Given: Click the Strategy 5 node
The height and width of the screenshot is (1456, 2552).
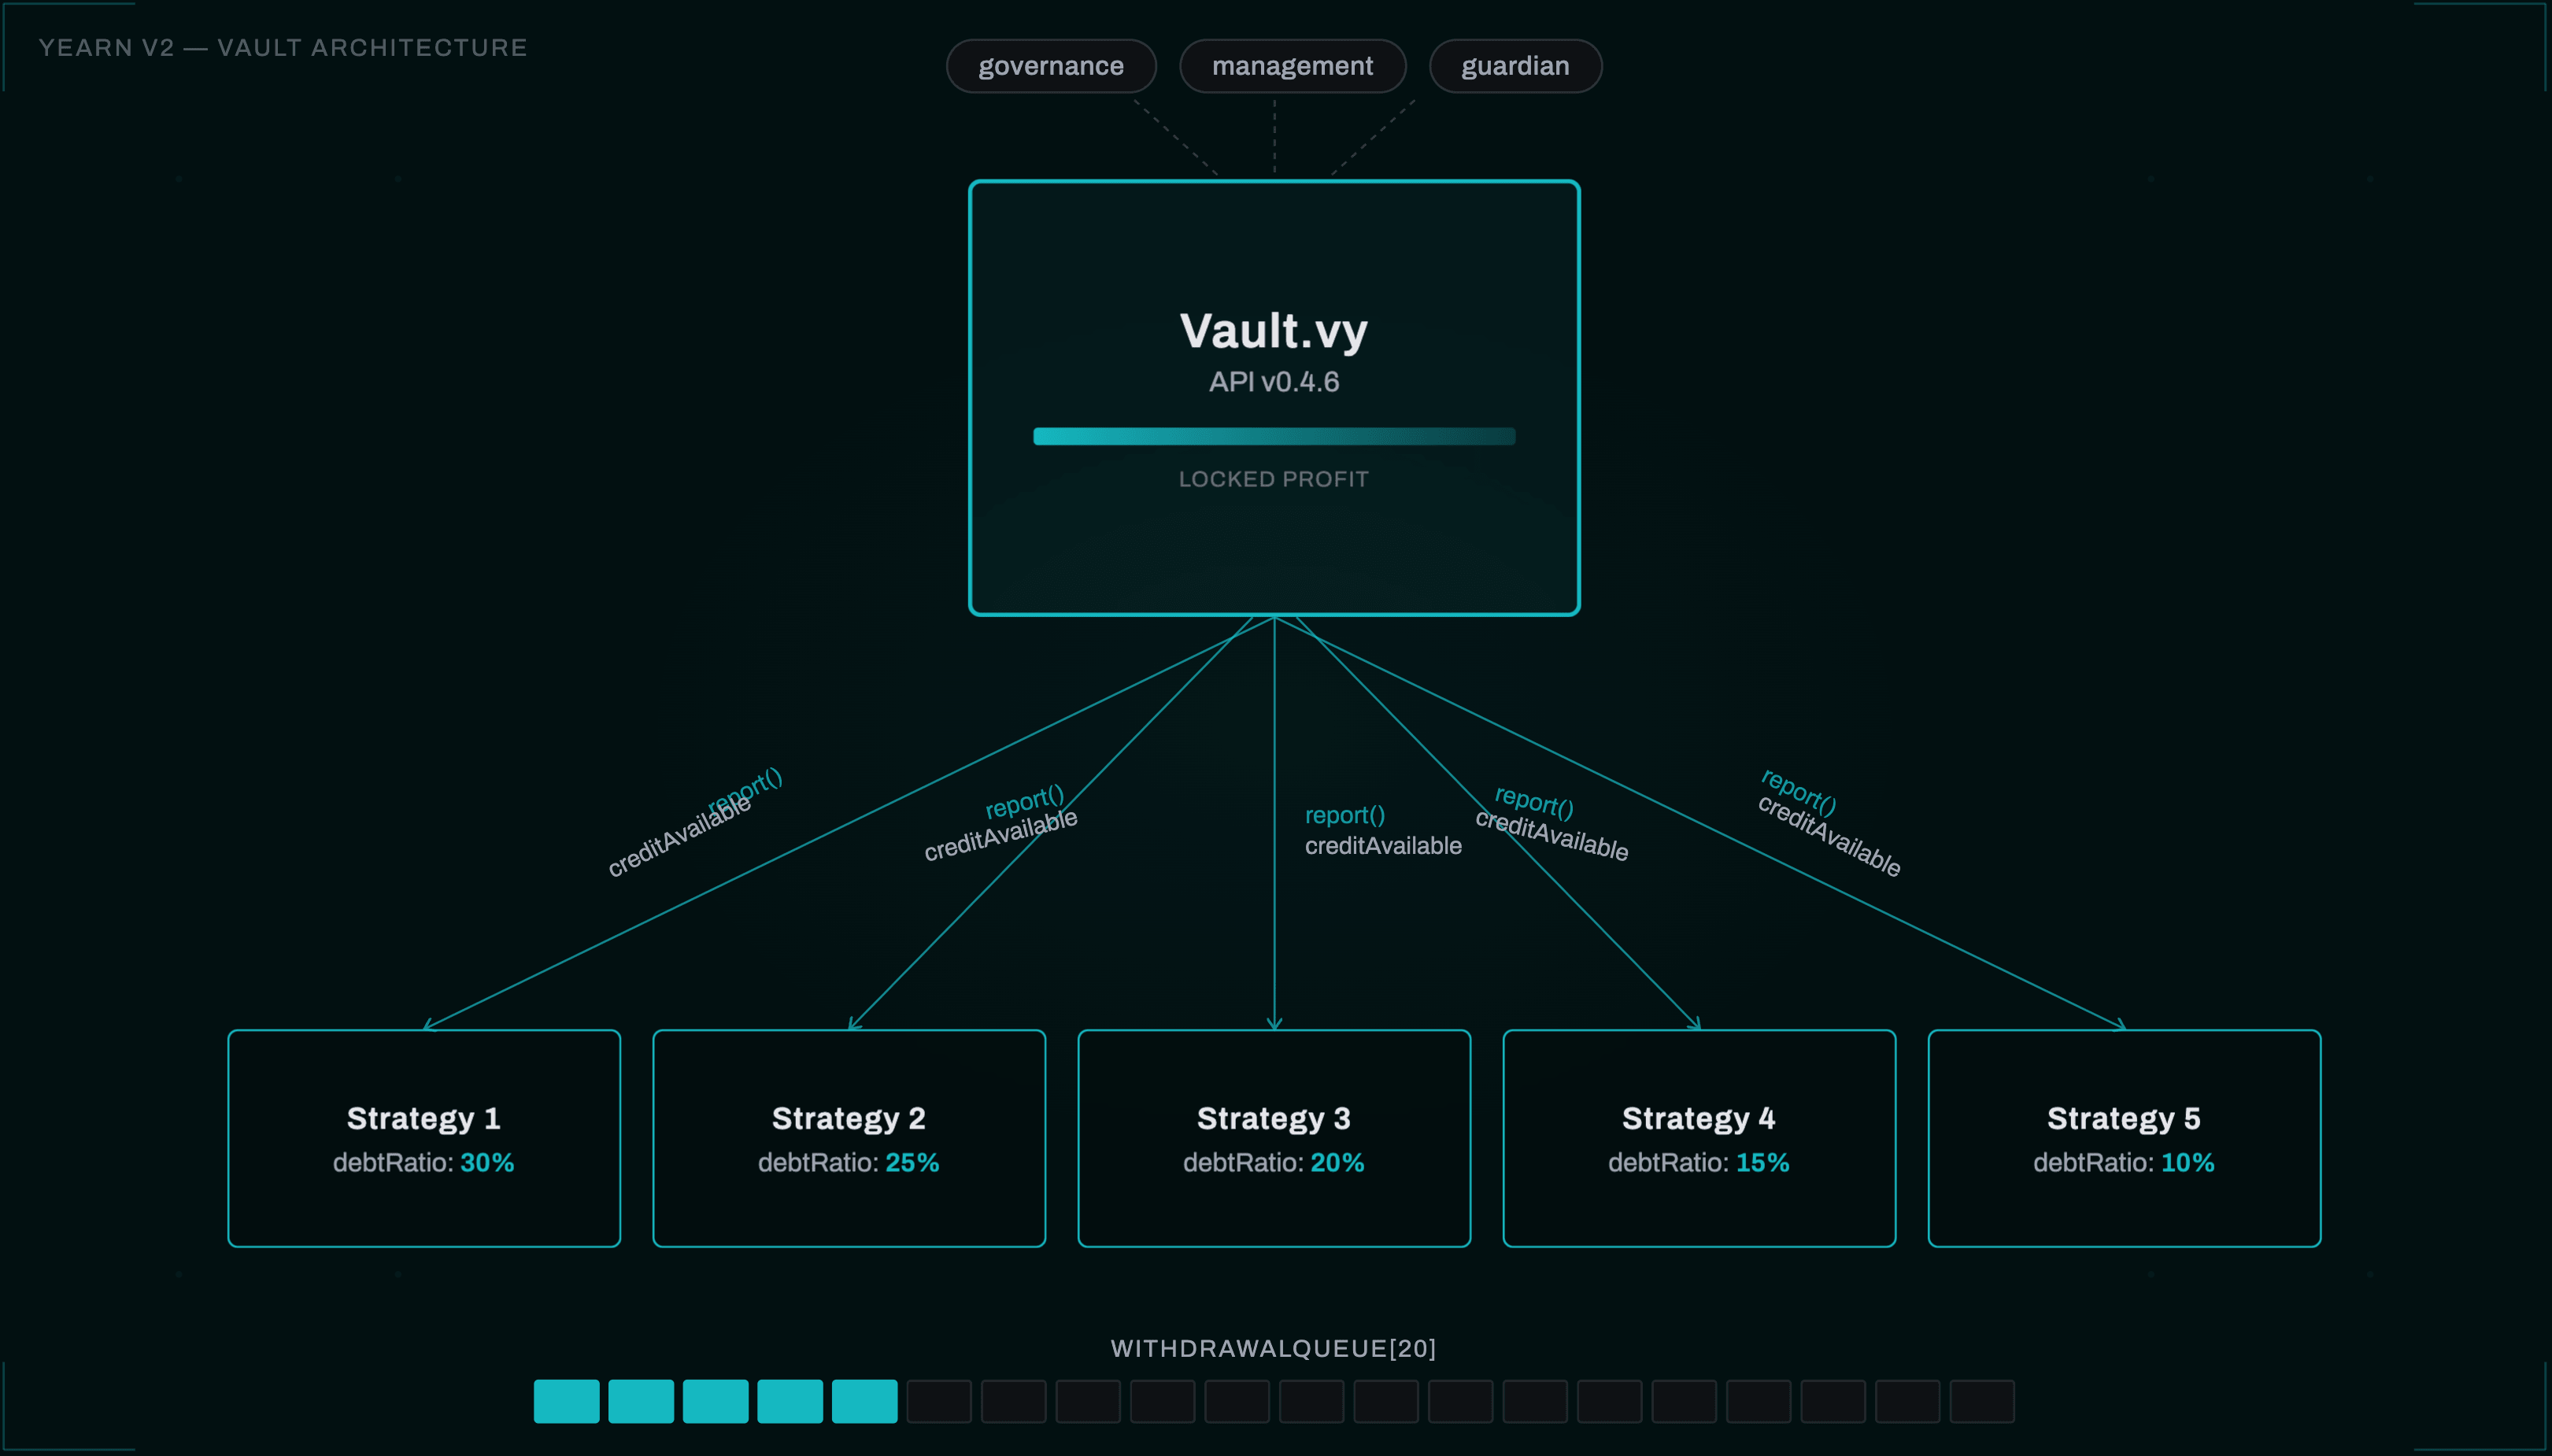Looking at the screenshot, I should coord(2124,1138).
